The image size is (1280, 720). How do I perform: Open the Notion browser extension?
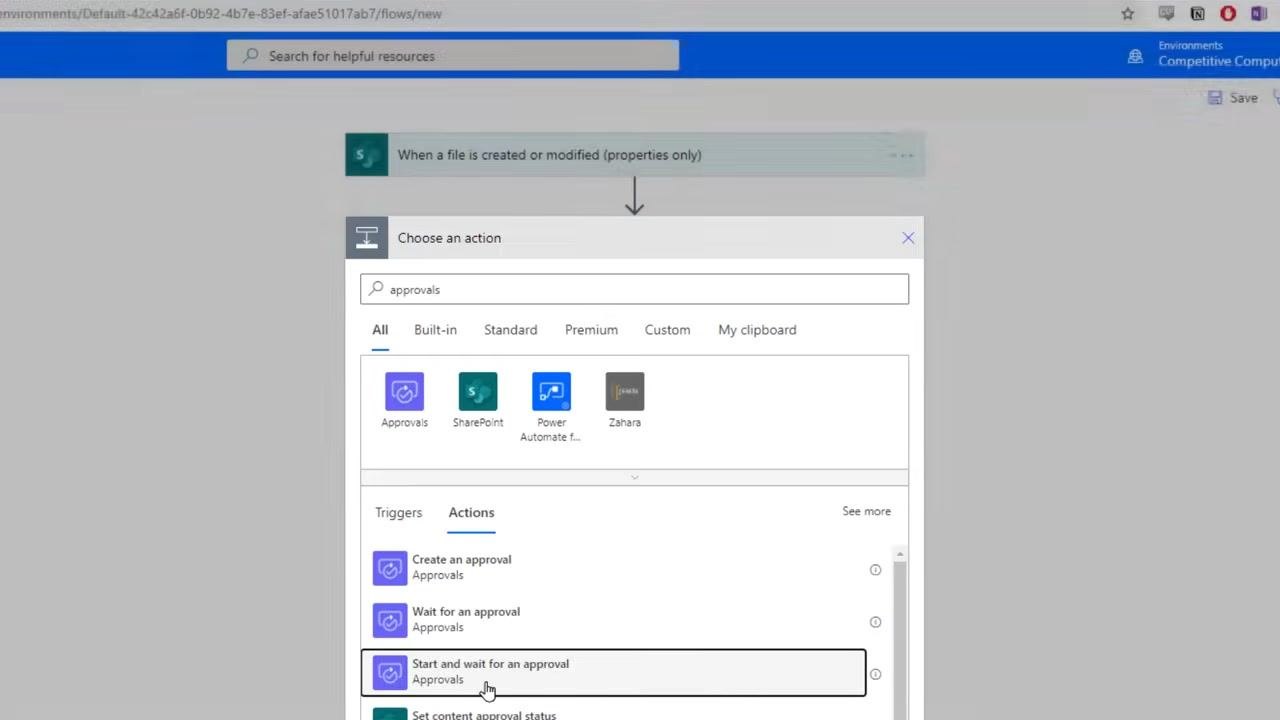(1197, 14)
